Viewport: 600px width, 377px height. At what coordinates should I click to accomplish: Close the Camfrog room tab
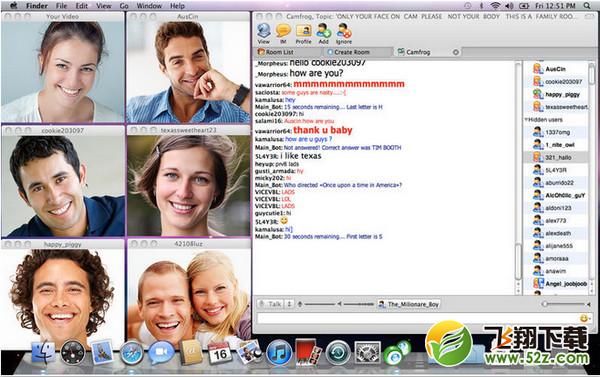(x=456, y=52)
